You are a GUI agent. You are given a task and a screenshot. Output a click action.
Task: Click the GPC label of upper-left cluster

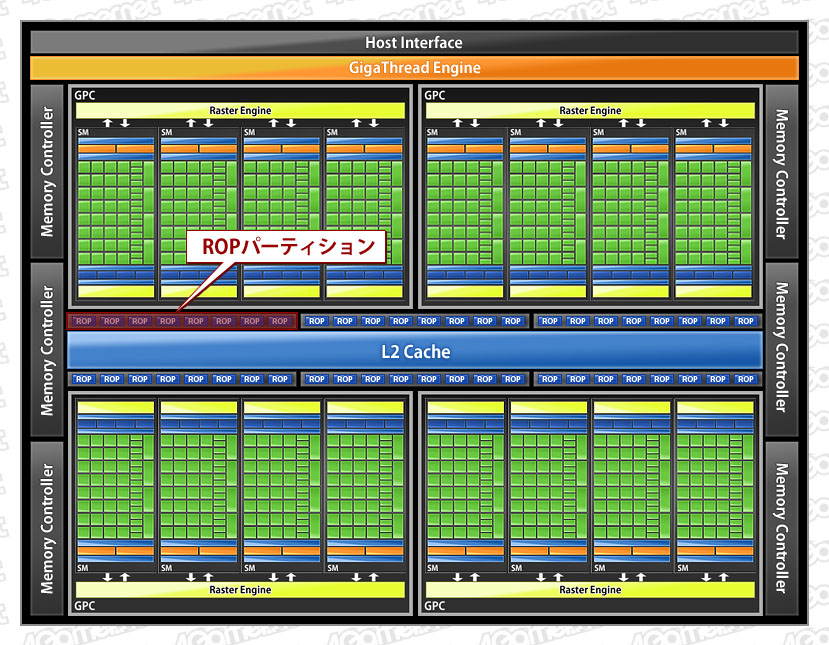pos(85,95)
